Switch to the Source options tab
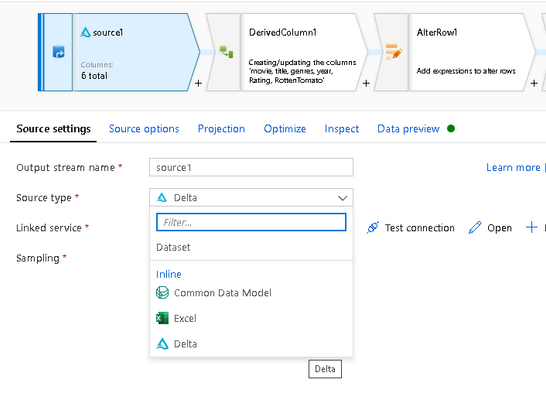Image resolution: width=546 pixels, height=400 pixels. click(144, 129)
